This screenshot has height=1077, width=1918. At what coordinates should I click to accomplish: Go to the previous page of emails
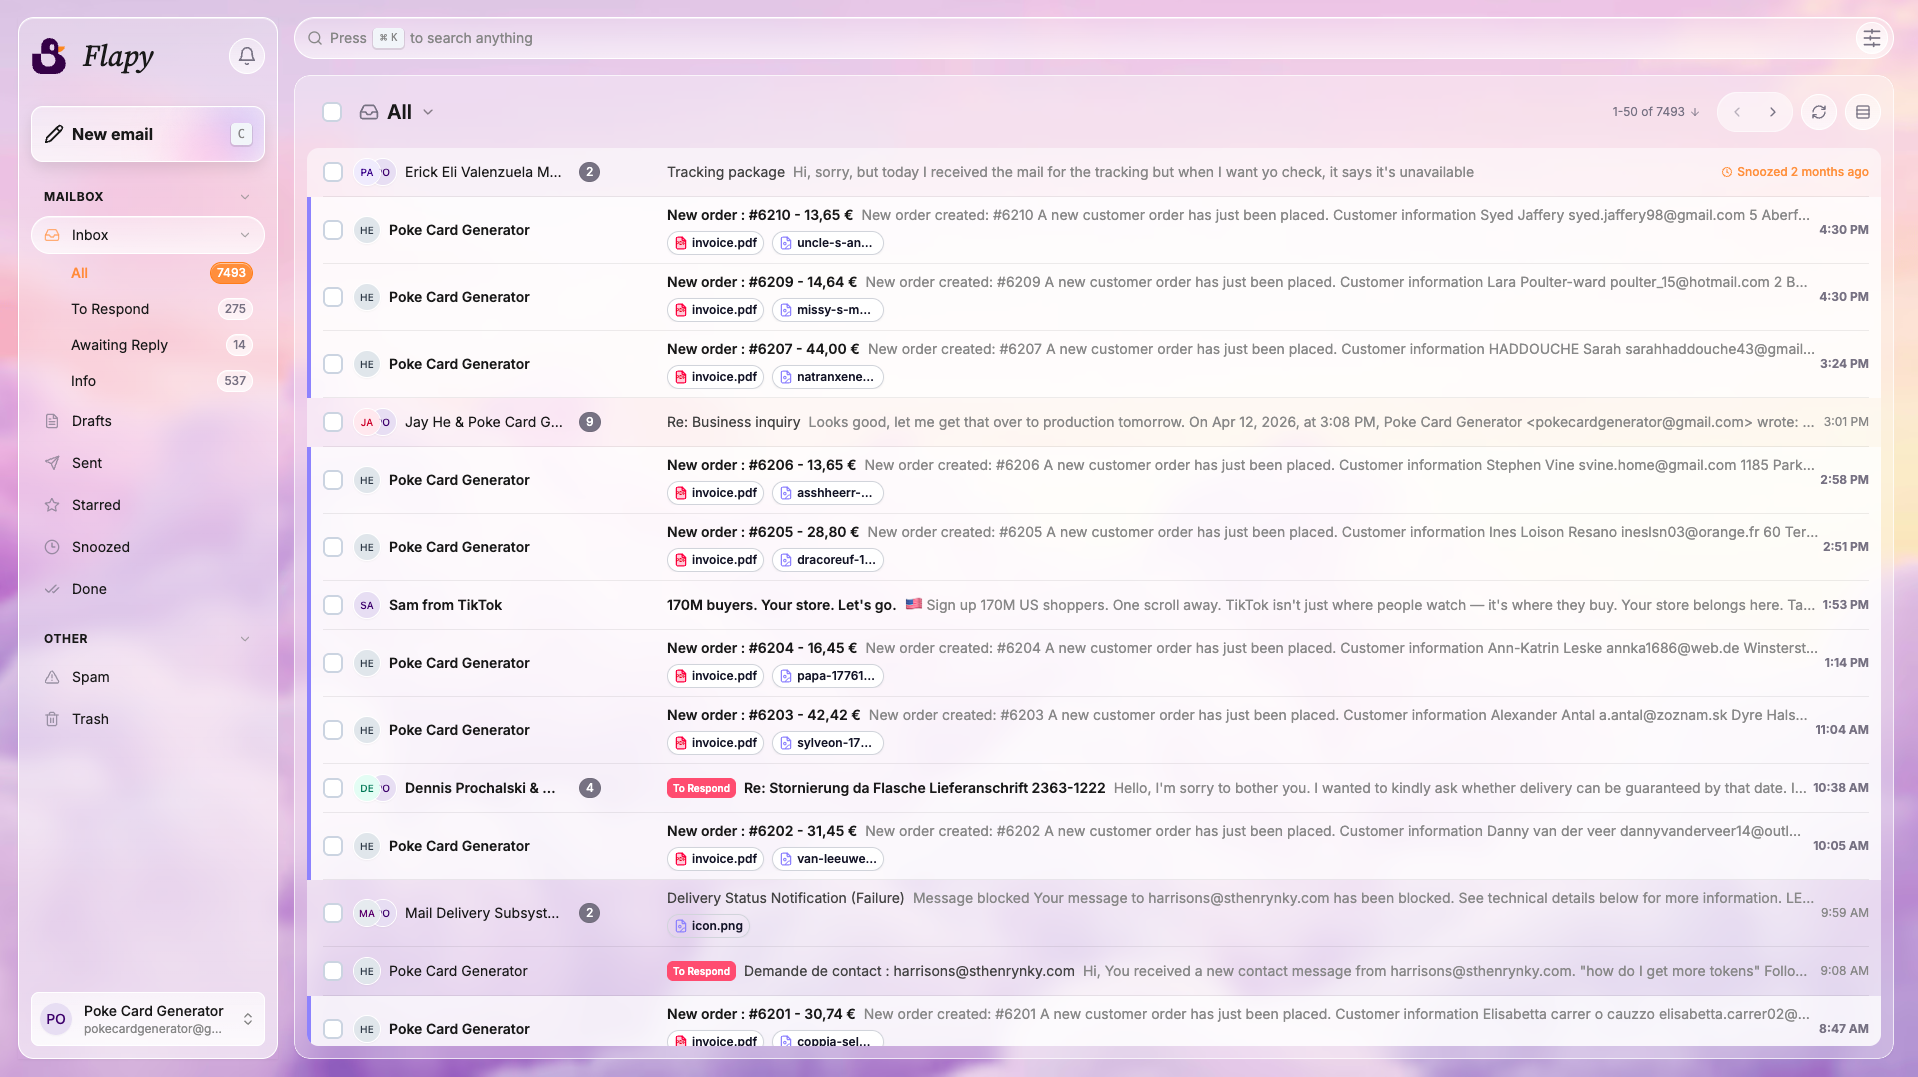[x=1738, y=112]
